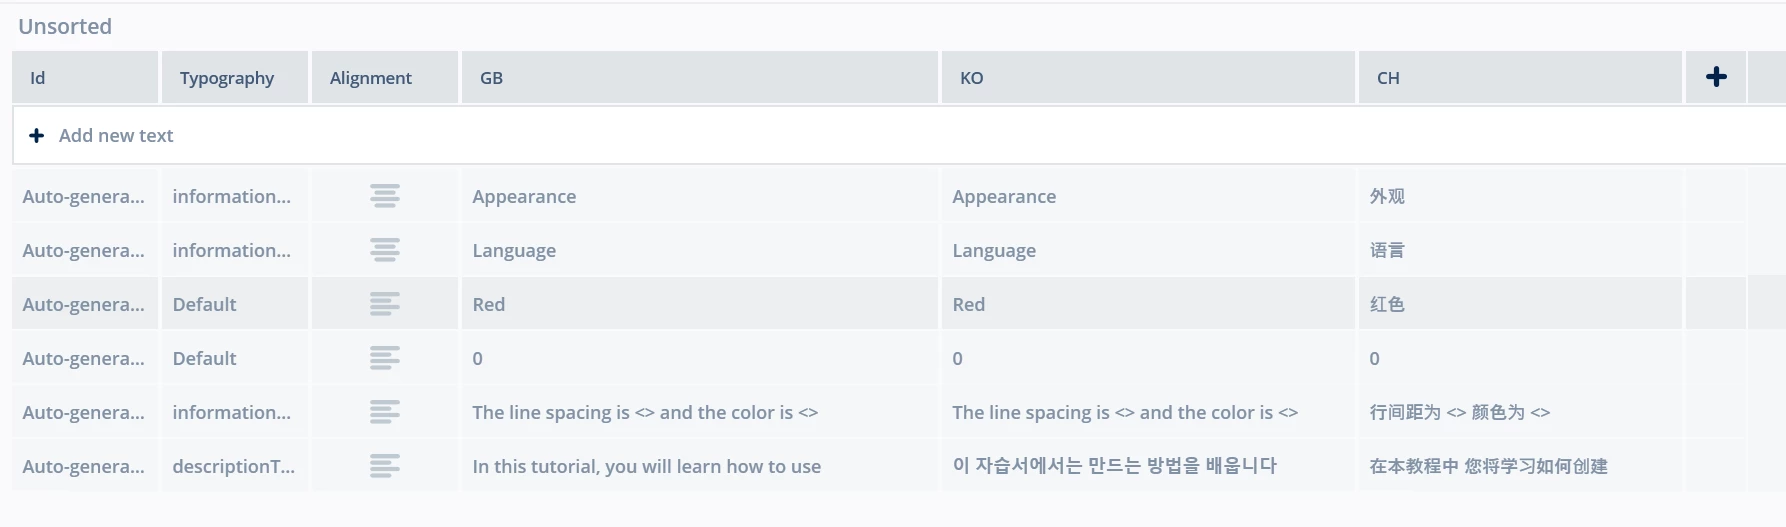Select center alignment icon in Appearance row
This screenshot has height=527, width=1786.
pyautogui.click(x=385, y=196)
